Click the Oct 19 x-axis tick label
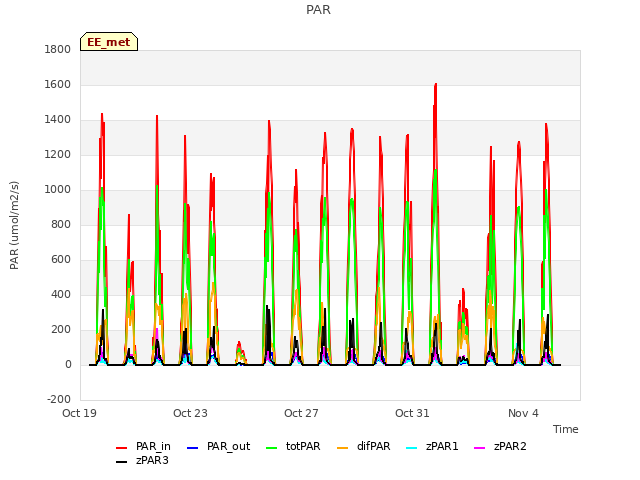 (80, 413)
